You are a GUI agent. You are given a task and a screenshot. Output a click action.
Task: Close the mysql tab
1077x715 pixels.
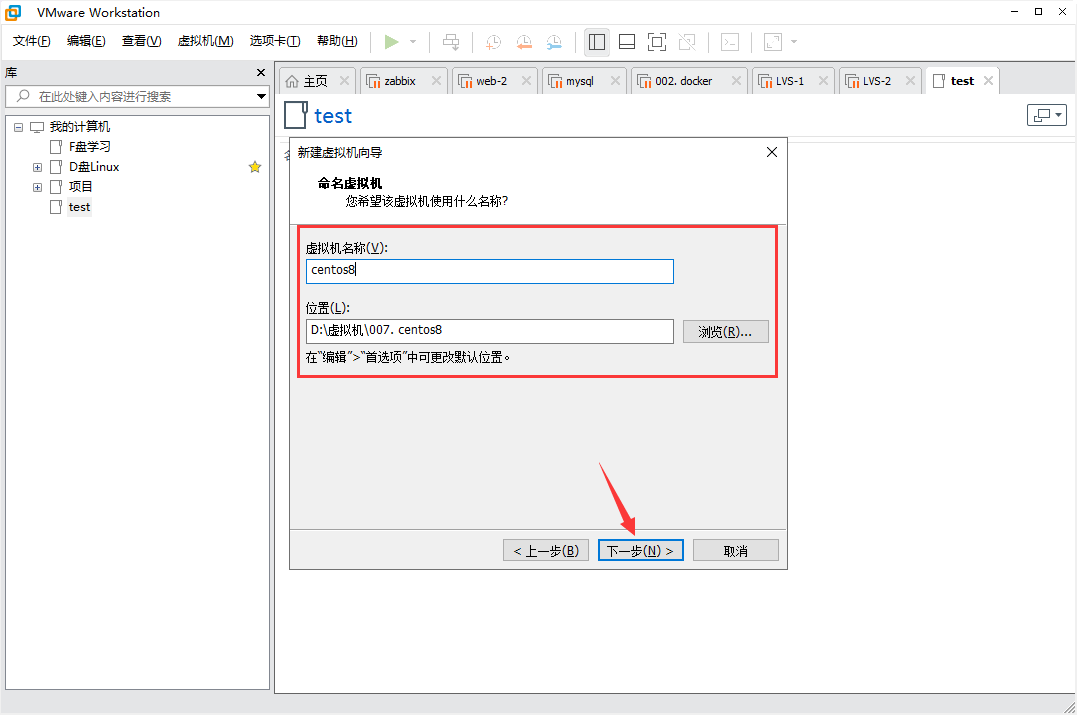[x=615, y=80]
